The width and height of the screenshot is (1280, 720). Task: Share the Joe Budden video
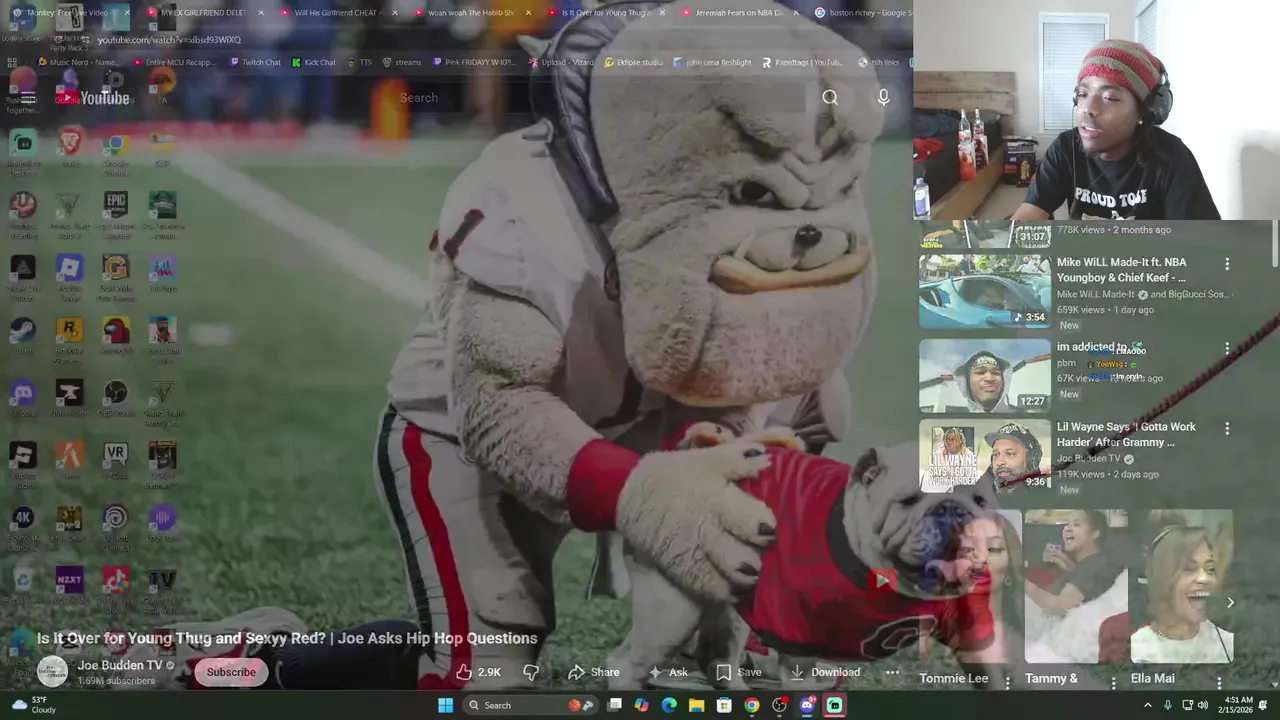tap(594, 672)
